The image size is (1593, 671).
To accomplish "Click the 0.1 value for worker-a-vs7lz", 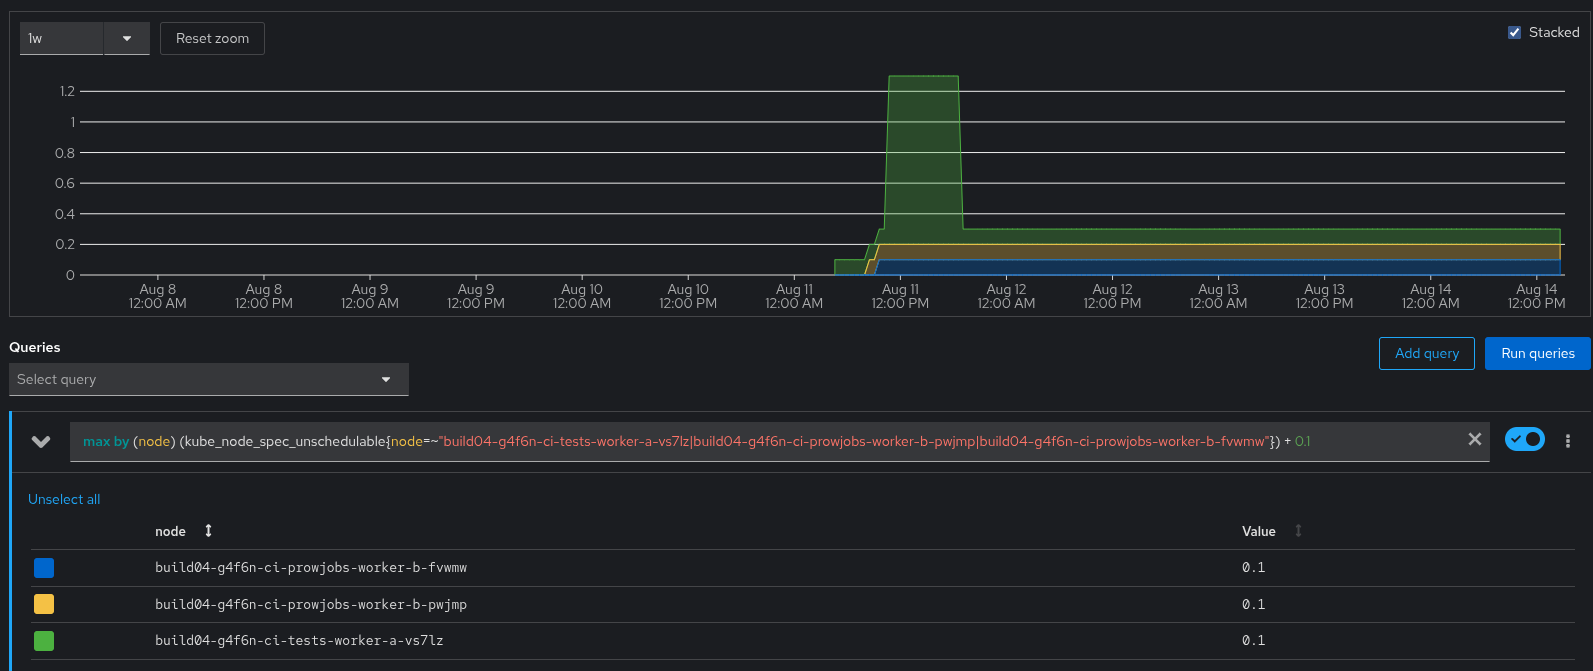I will (1253, 640).
